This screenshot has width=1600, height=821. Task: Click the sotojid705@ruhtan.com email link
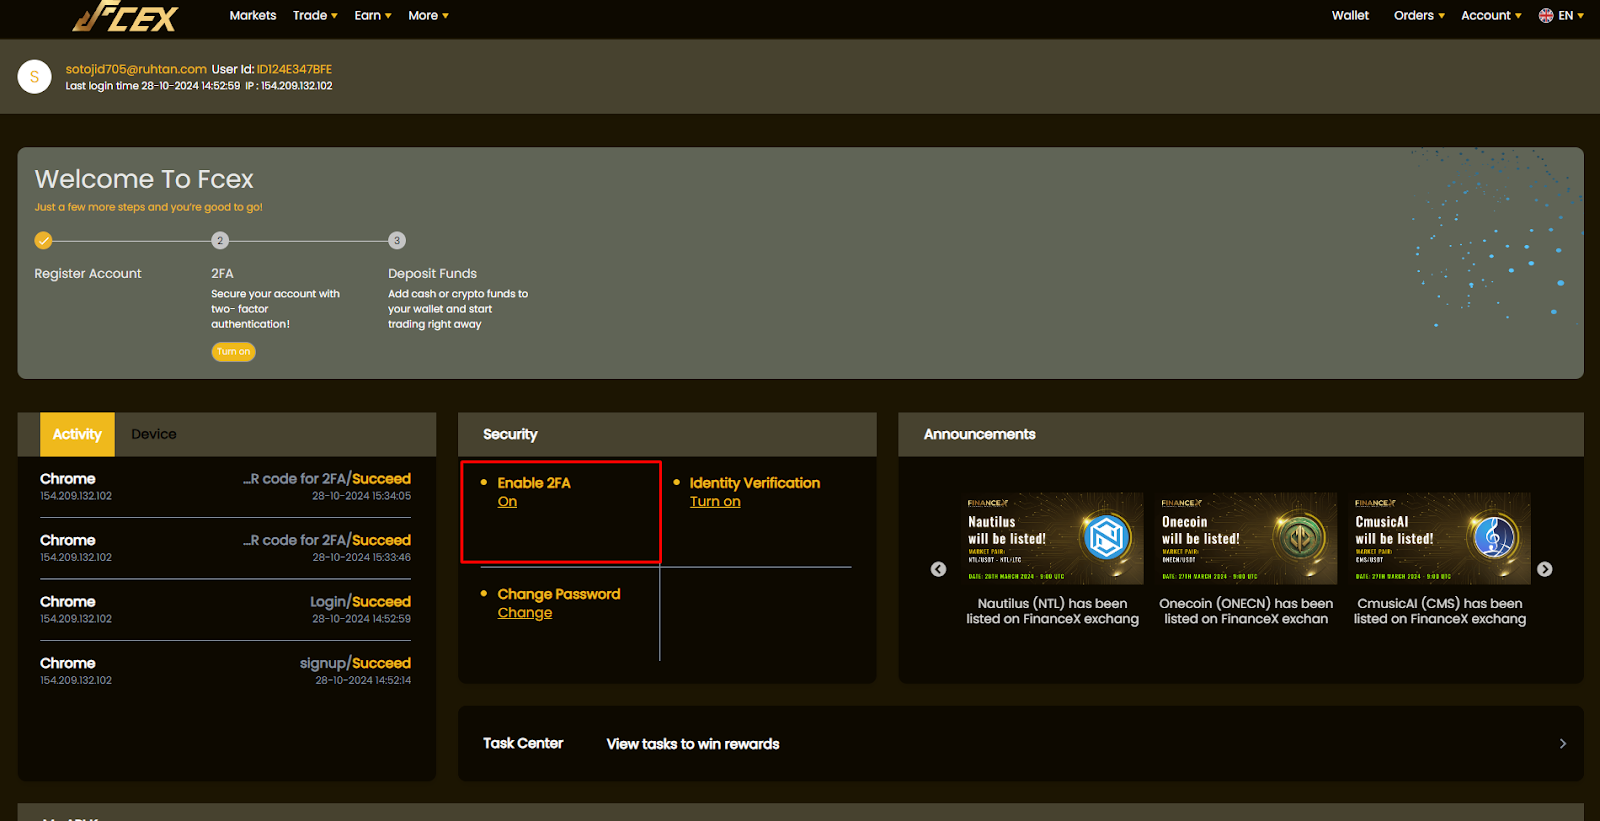click(136, 69)
